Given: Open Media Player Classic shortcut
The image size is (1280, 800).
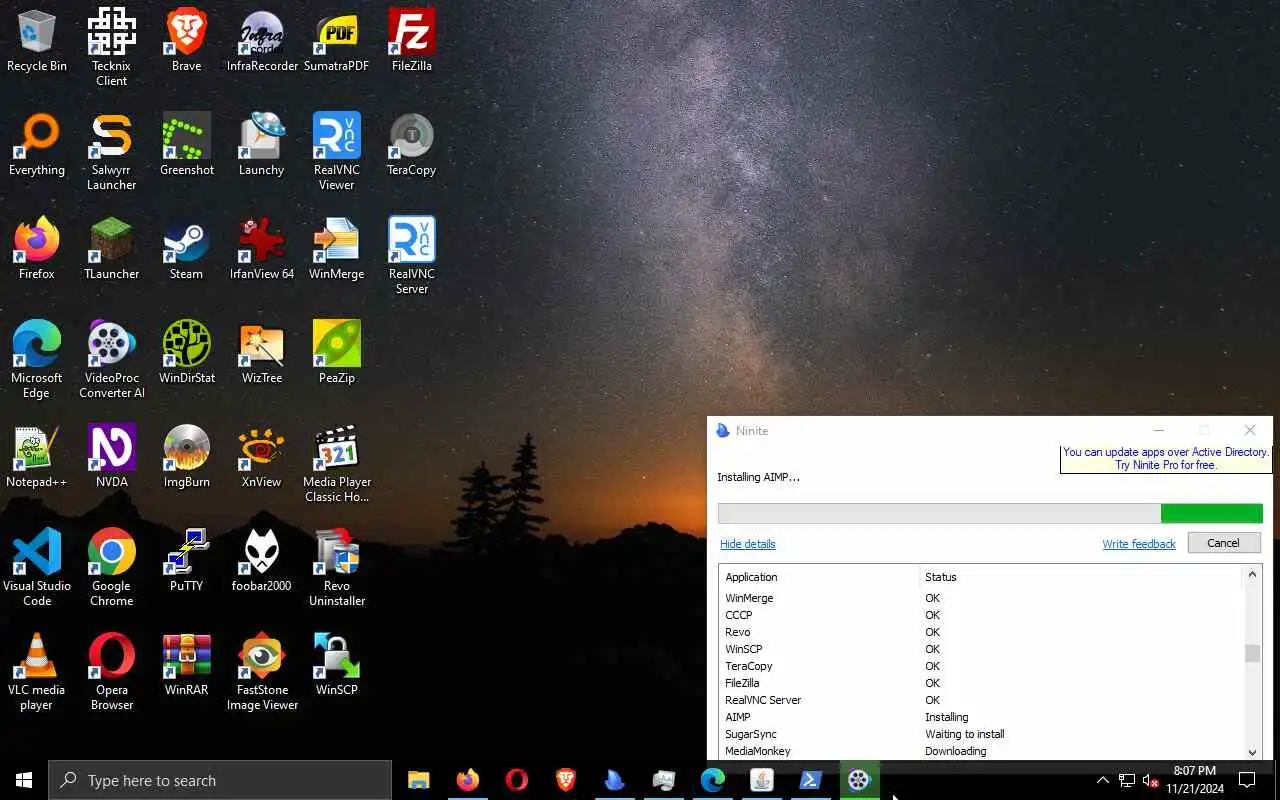Looking at the screenshot, I should (x=336, y=464).
